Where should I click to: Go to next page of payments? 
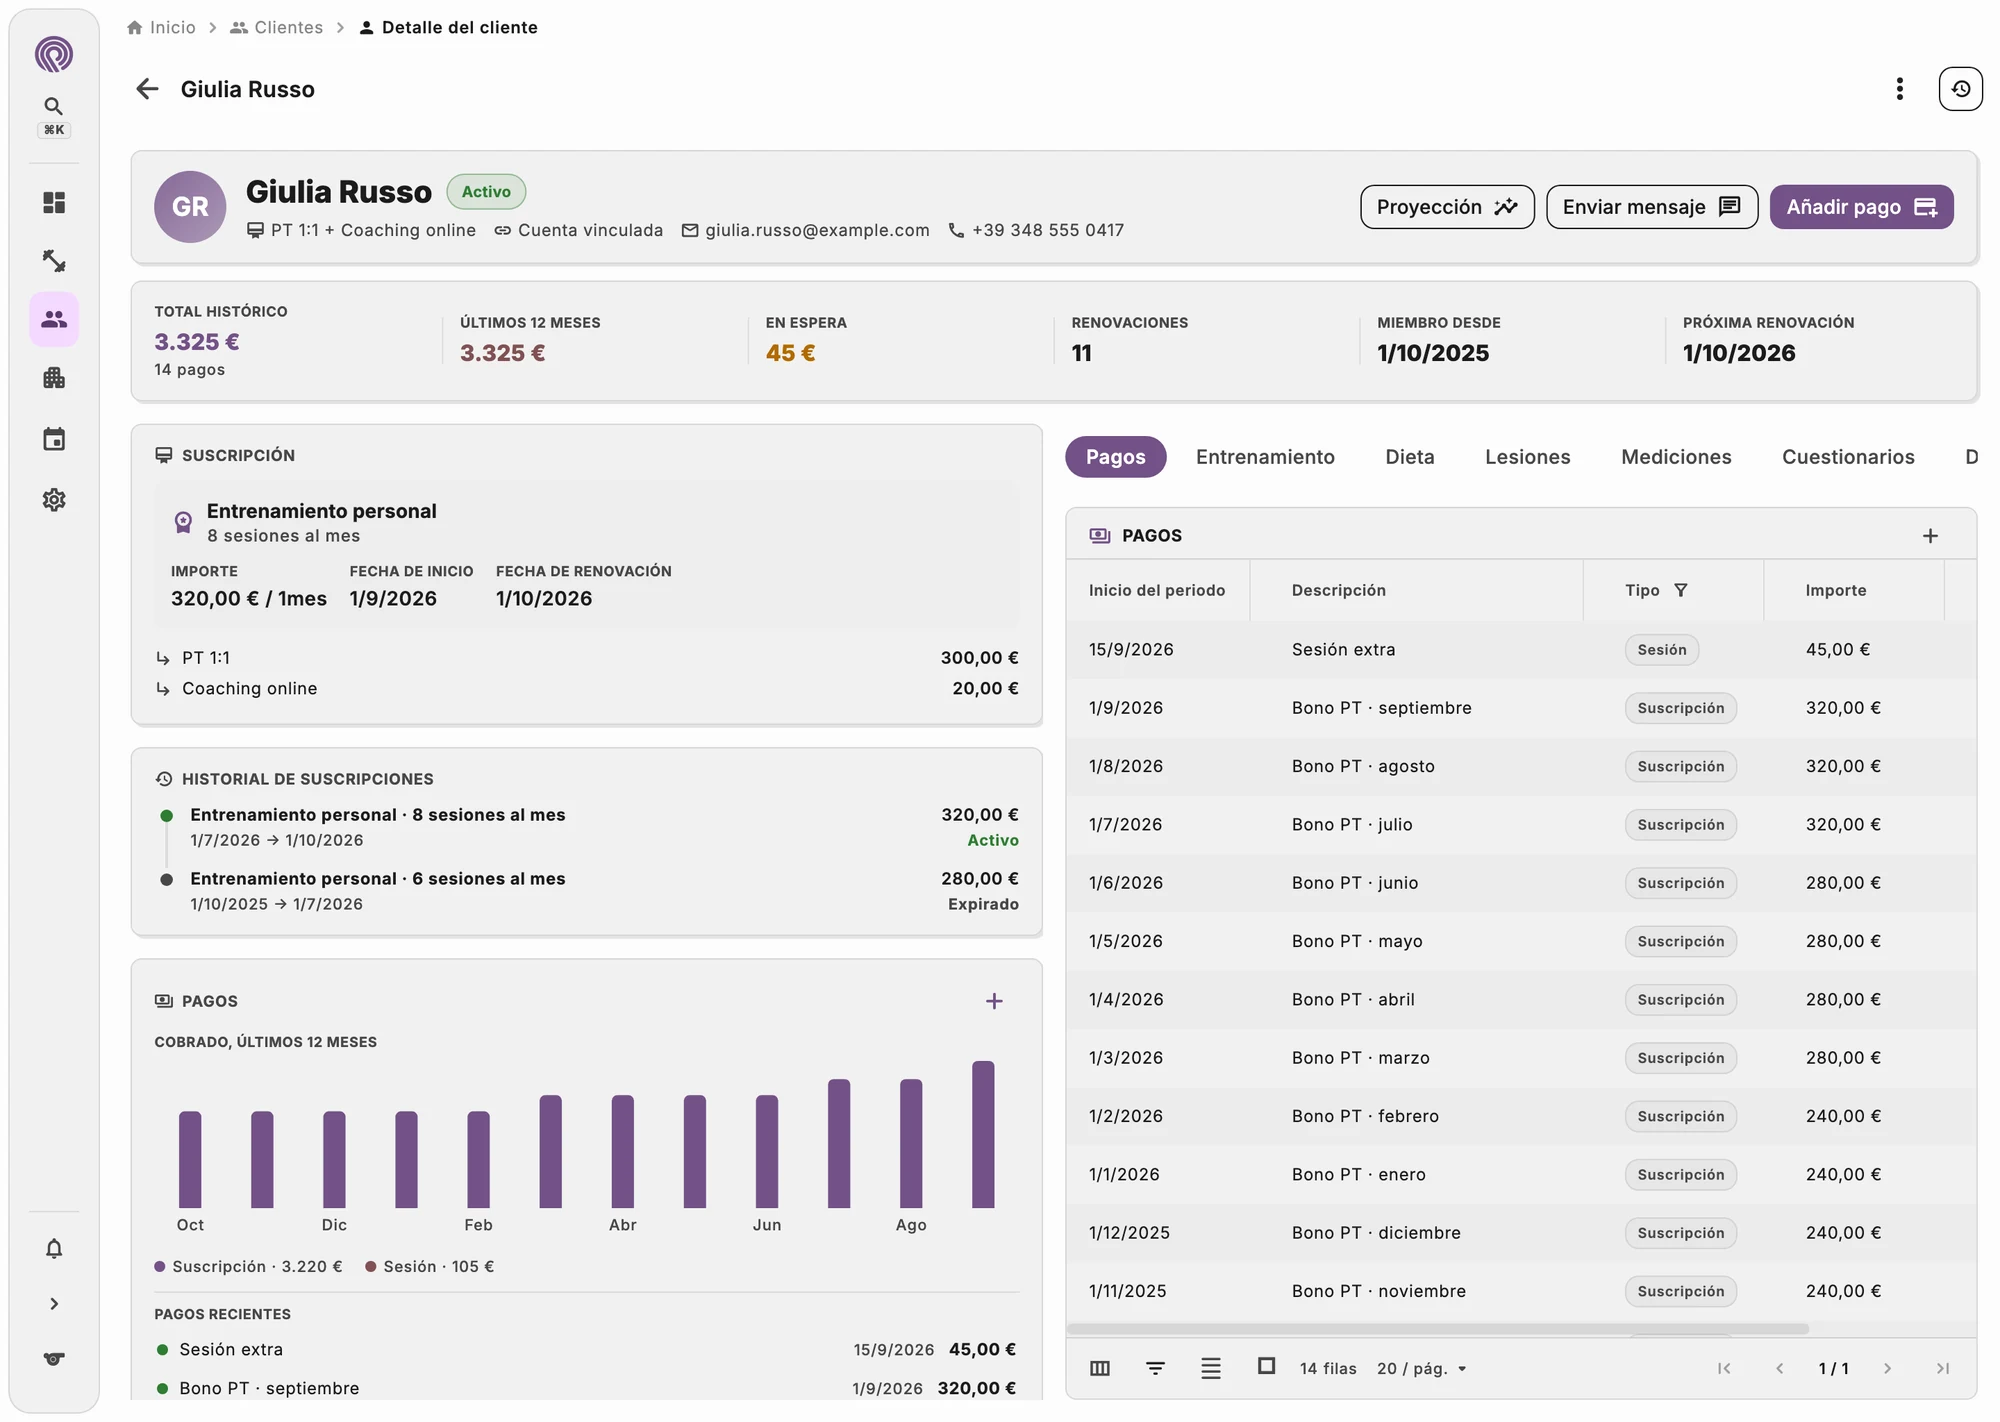coord(1887,1368)
